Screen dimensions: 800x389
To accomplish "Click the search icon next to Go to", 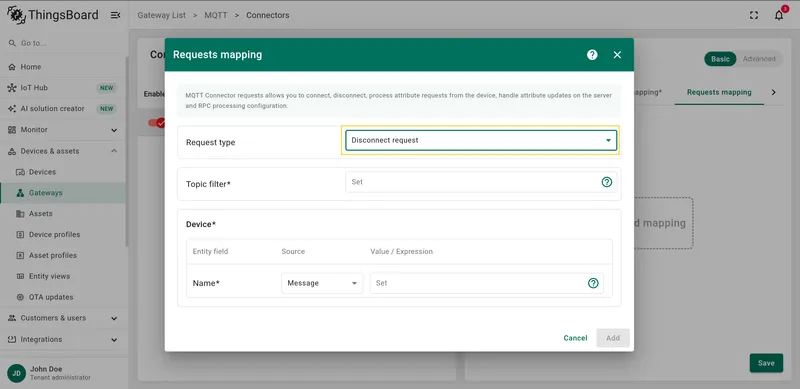I will 12,43.
